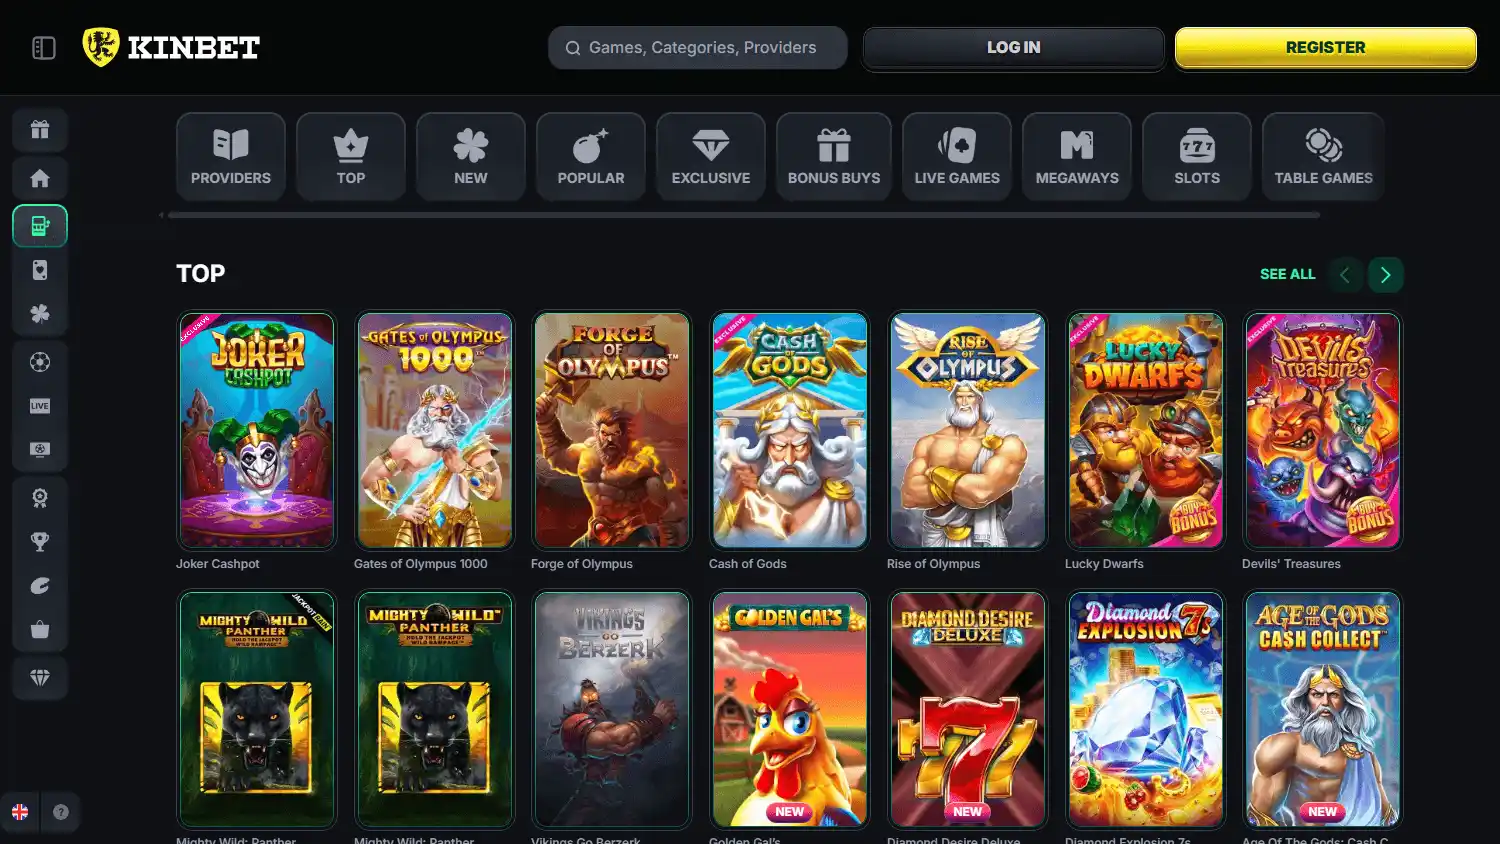Open Gates of Olympus 1000 thumbnail
Viewport: 1500px width, 844px height.
435,430
